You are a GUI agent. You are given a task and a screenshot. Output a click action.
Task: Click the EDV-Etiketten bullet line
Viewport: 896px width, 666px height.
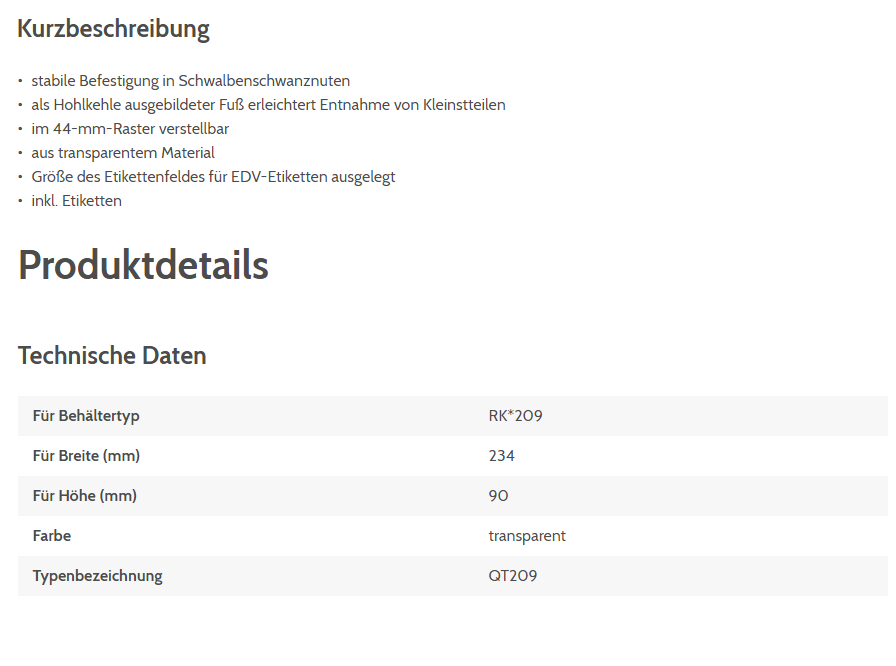point(213,177)
